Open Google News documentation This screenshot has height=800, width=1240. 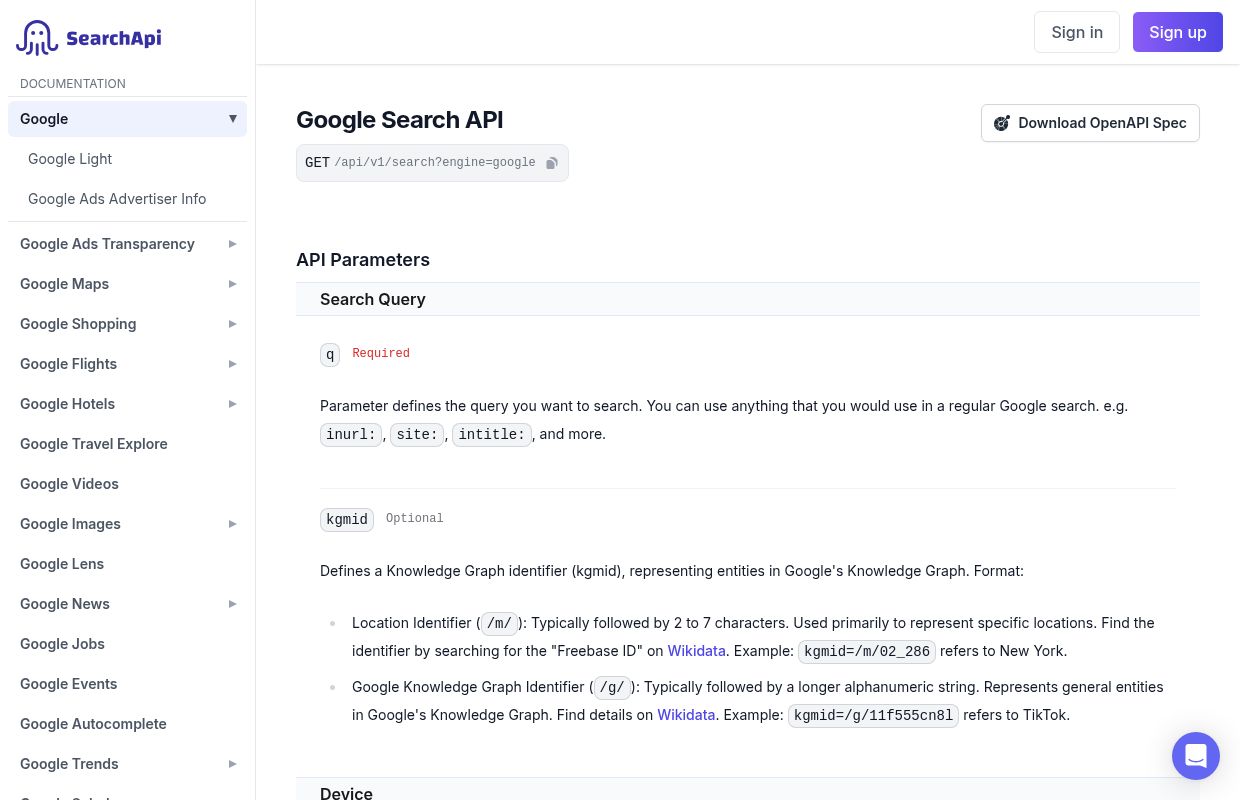pos(65,604)
